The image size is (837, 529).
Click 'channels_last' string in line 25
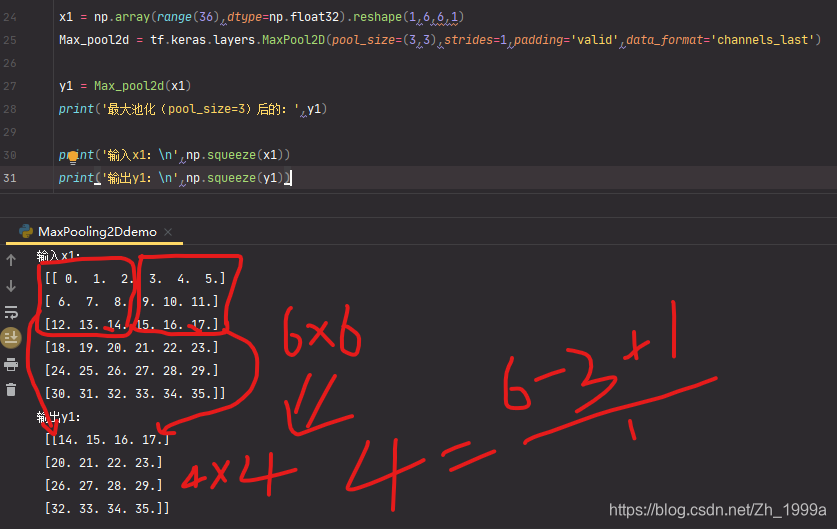763,40
